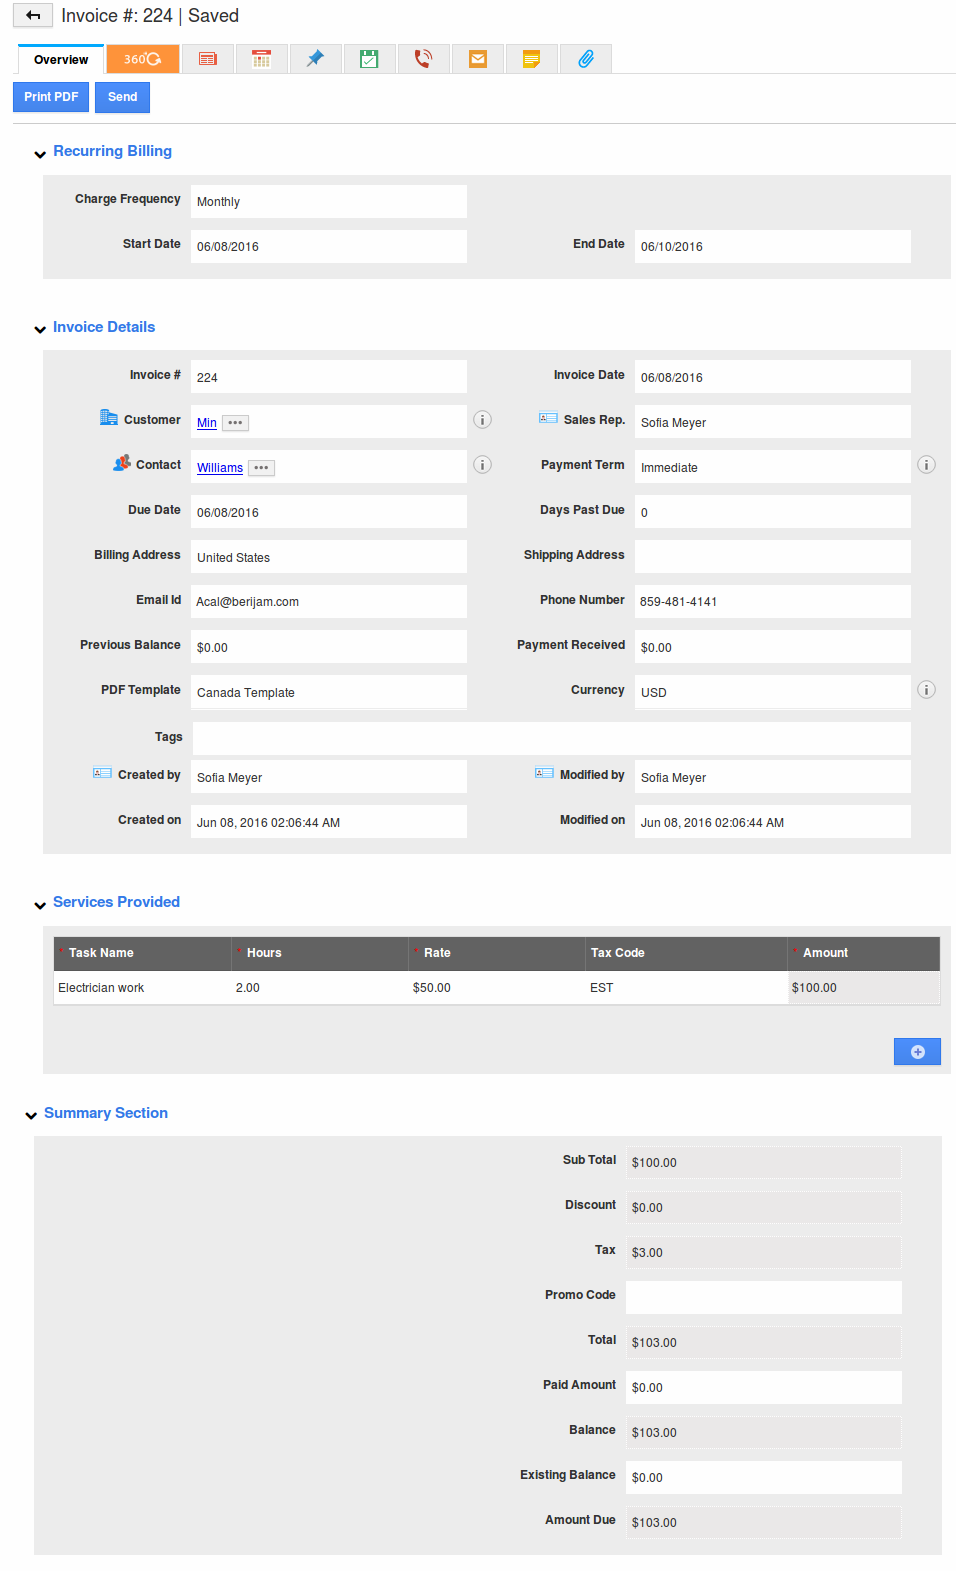This screenshot has height=1571, width=956.
Task: Show info for Payment Term
Action: click(927, 465)
